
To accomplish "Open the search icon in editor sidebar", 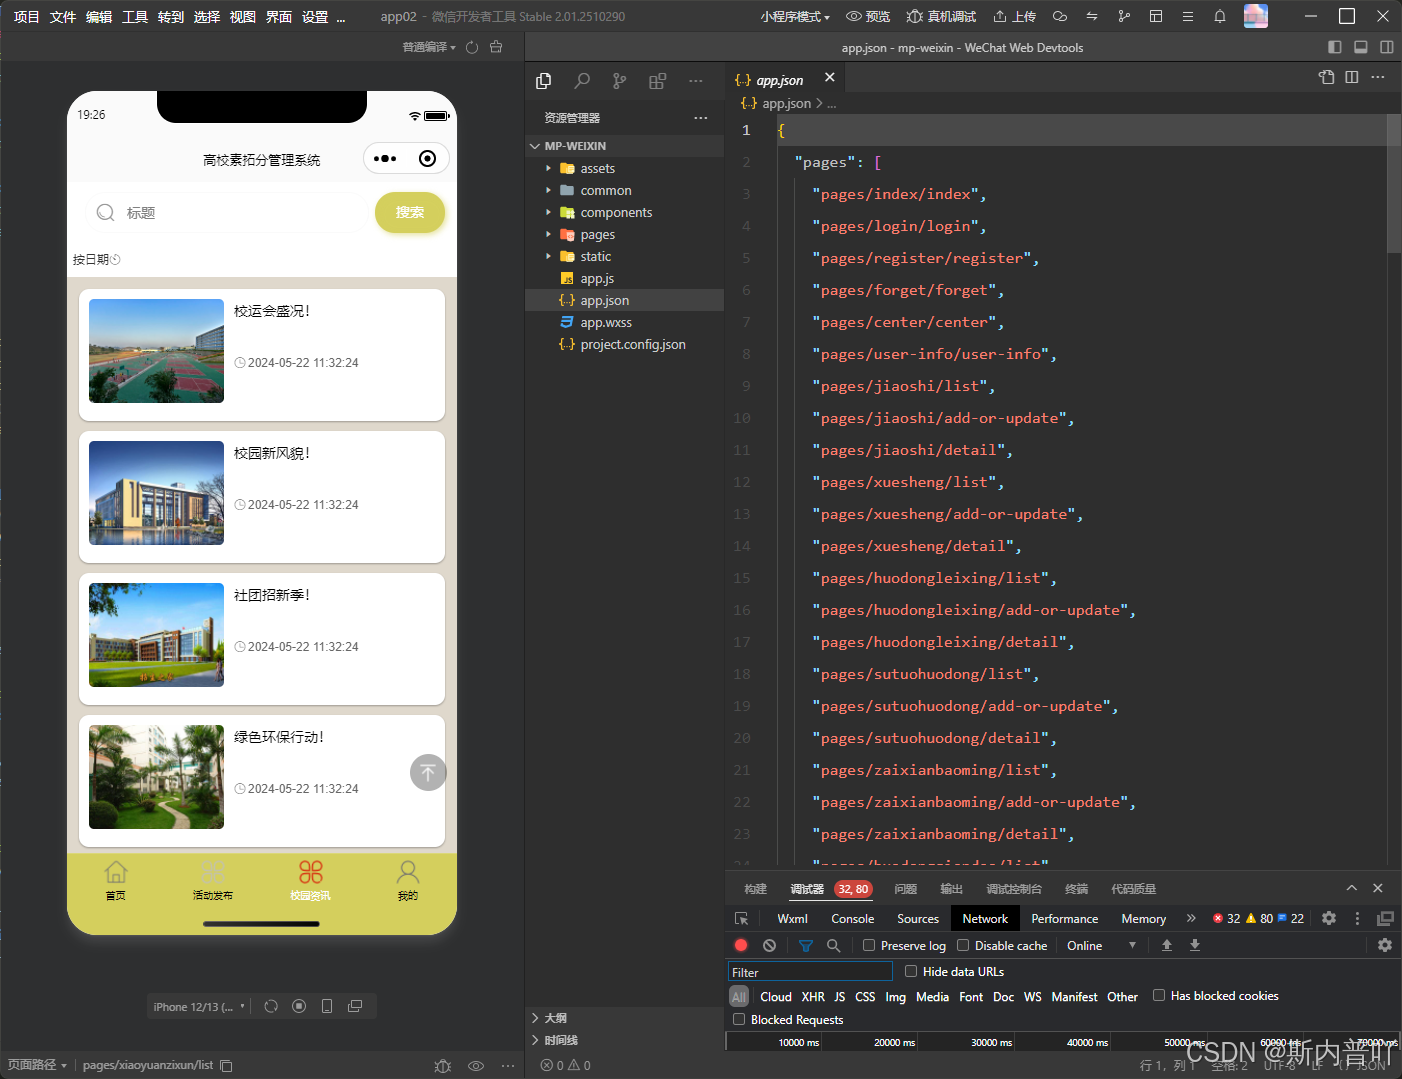I will click(x=582, y=81).
